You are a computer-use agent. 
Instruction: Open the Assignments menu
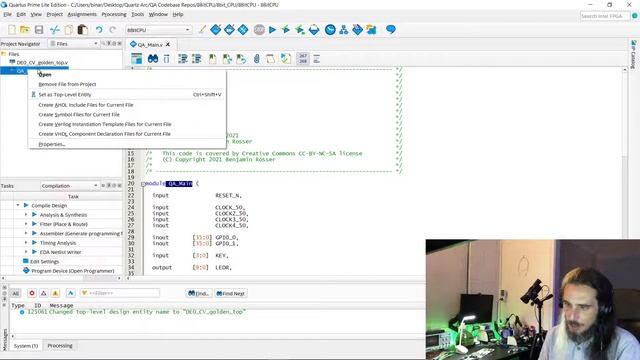click(x=82, y=14)
